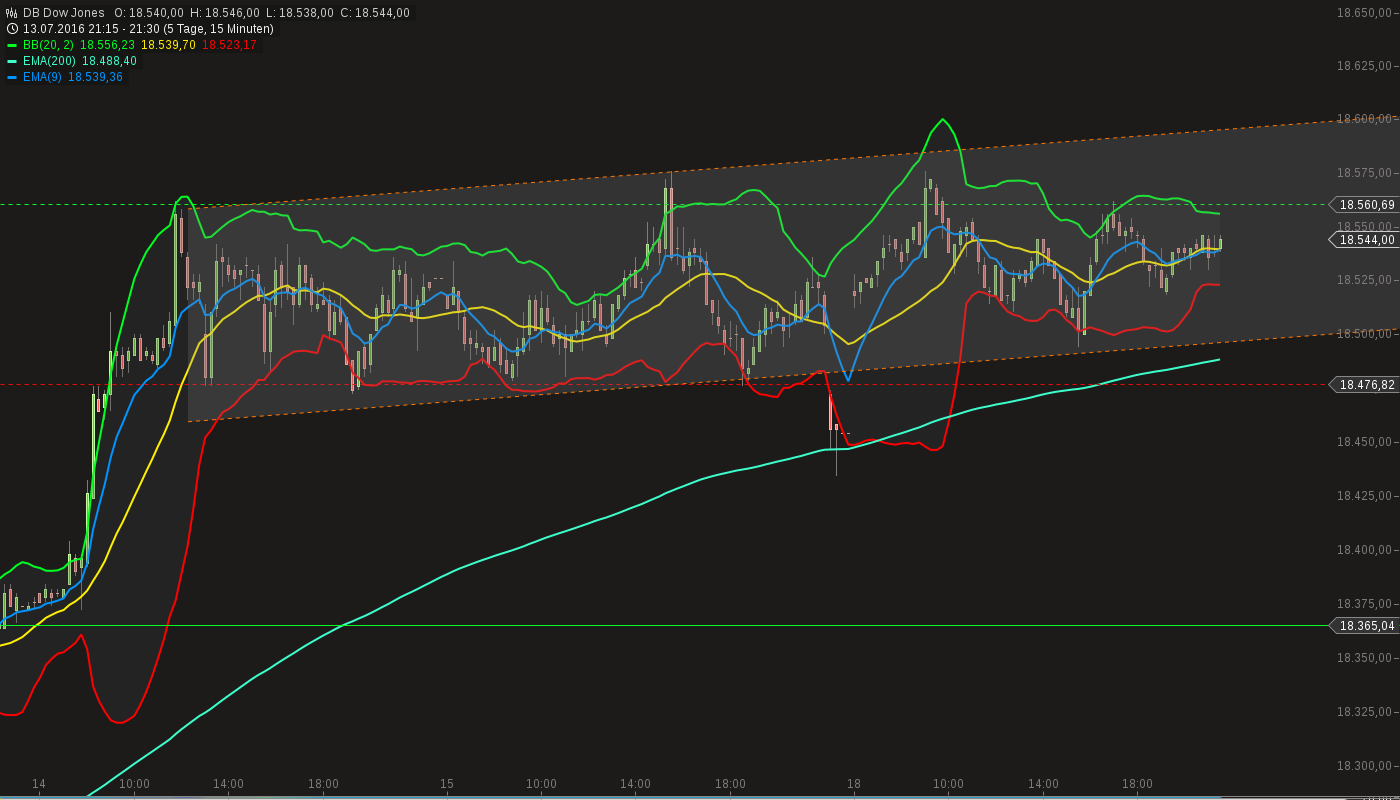
Task: Click the 14:00 time label of day 15
Action: coord(635,784)
